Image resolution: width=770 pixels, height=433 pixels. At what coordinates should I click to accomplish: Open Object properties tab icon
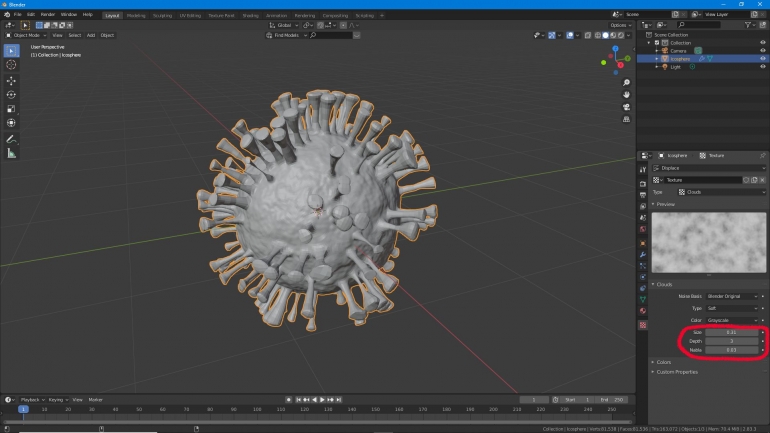[643, 243]
